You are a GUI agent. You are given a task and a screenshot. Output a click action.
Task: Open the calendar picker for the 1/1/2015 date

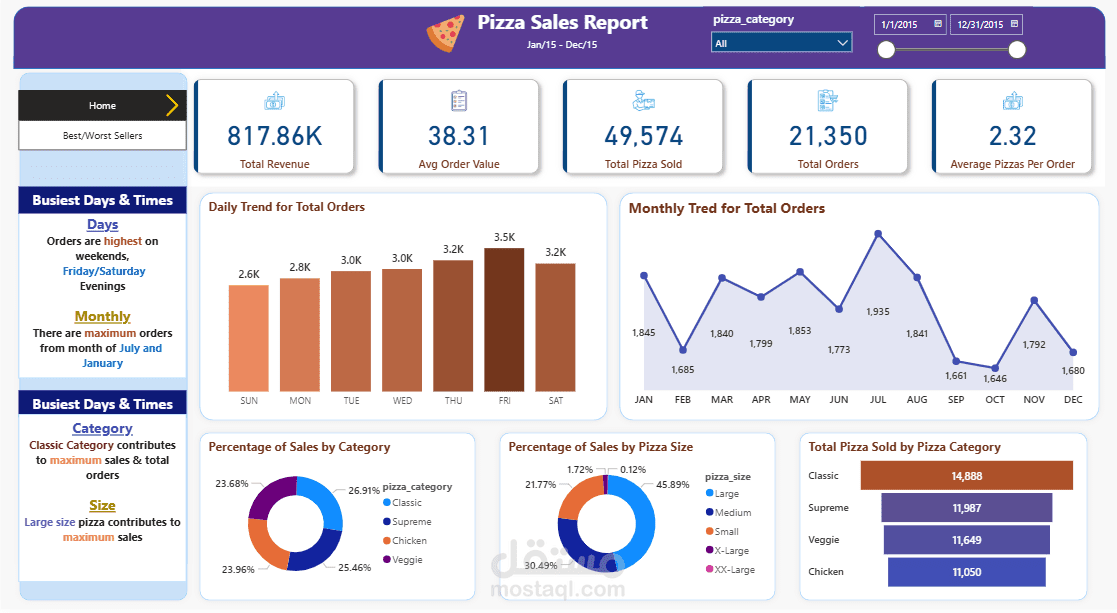click(935, 23)
